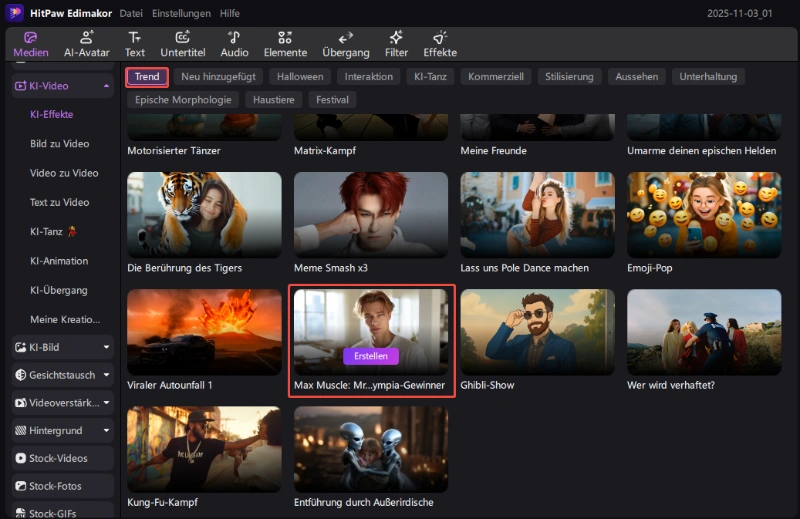Select the Filter toolbar icon
Image resolution: width=800 pixels, height=519 pixels.
(396, 37)
